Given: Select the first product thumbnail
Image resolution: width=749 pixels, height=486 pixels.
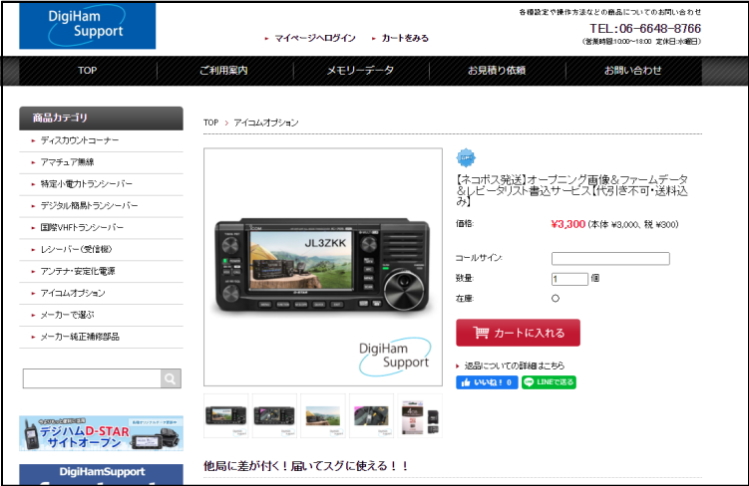Looking at the screenshot, I should (x=226, y=416).
